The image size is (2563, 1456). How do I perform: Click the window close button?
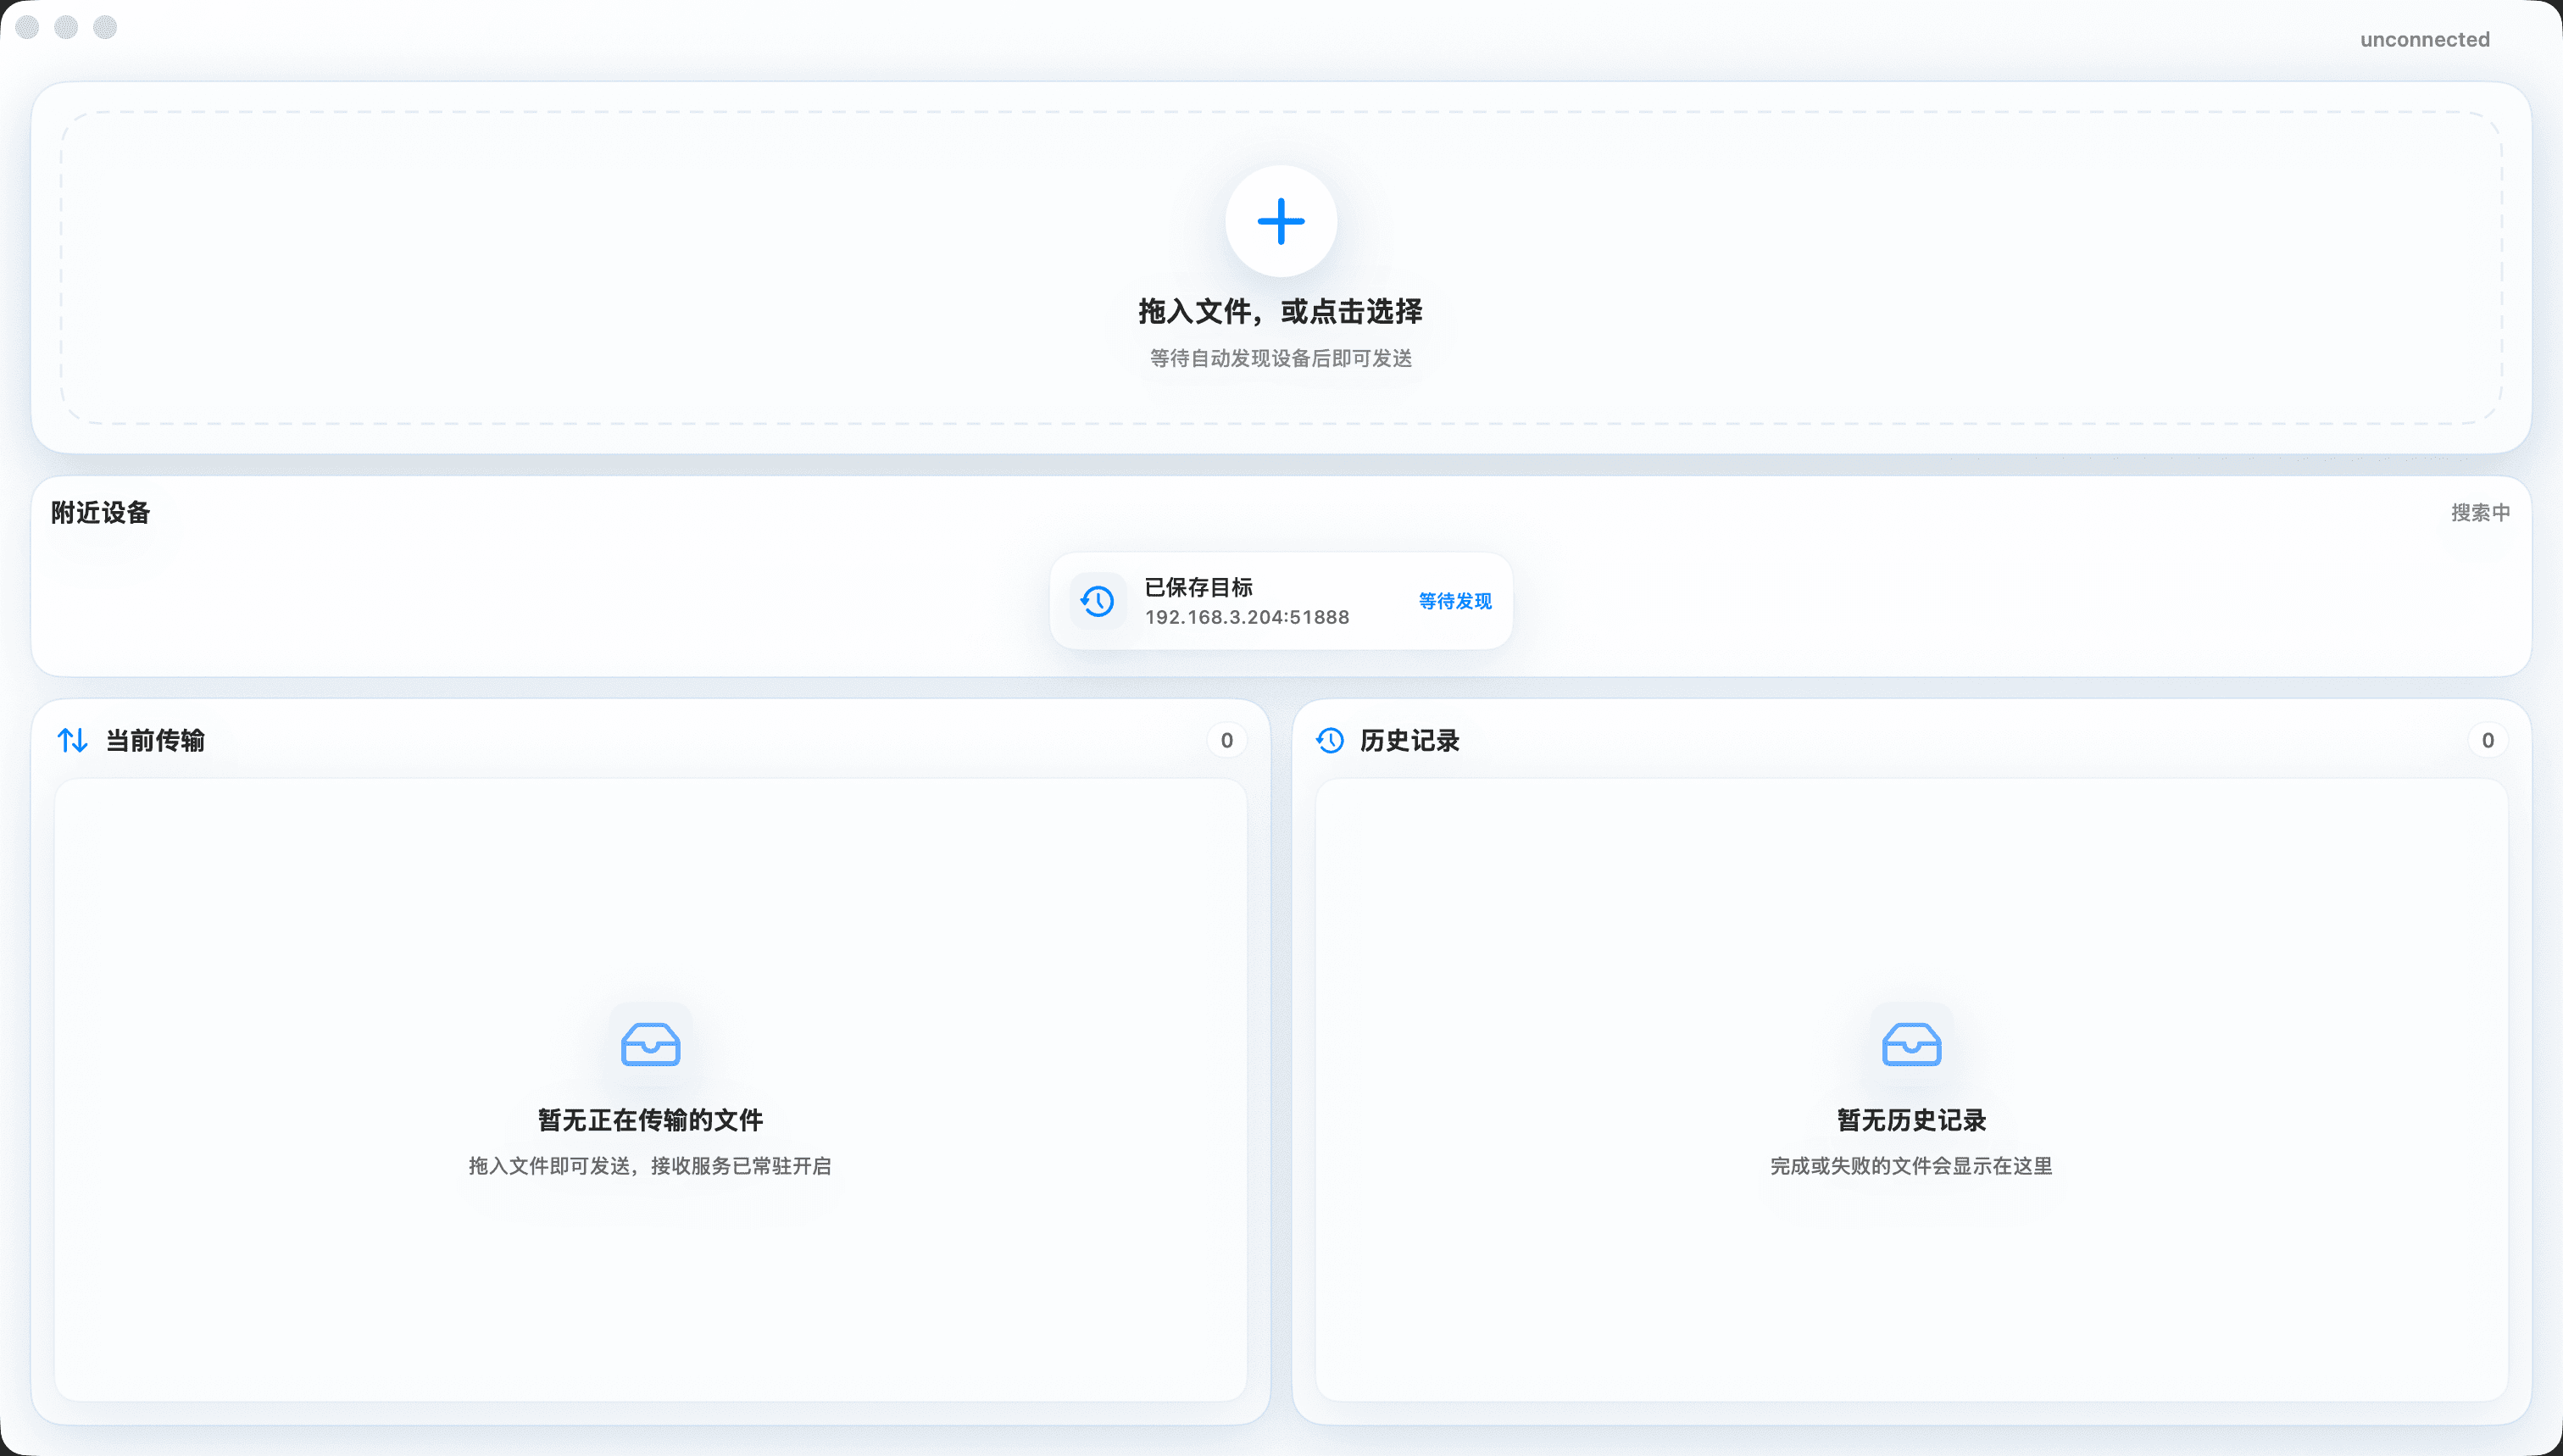28,27
